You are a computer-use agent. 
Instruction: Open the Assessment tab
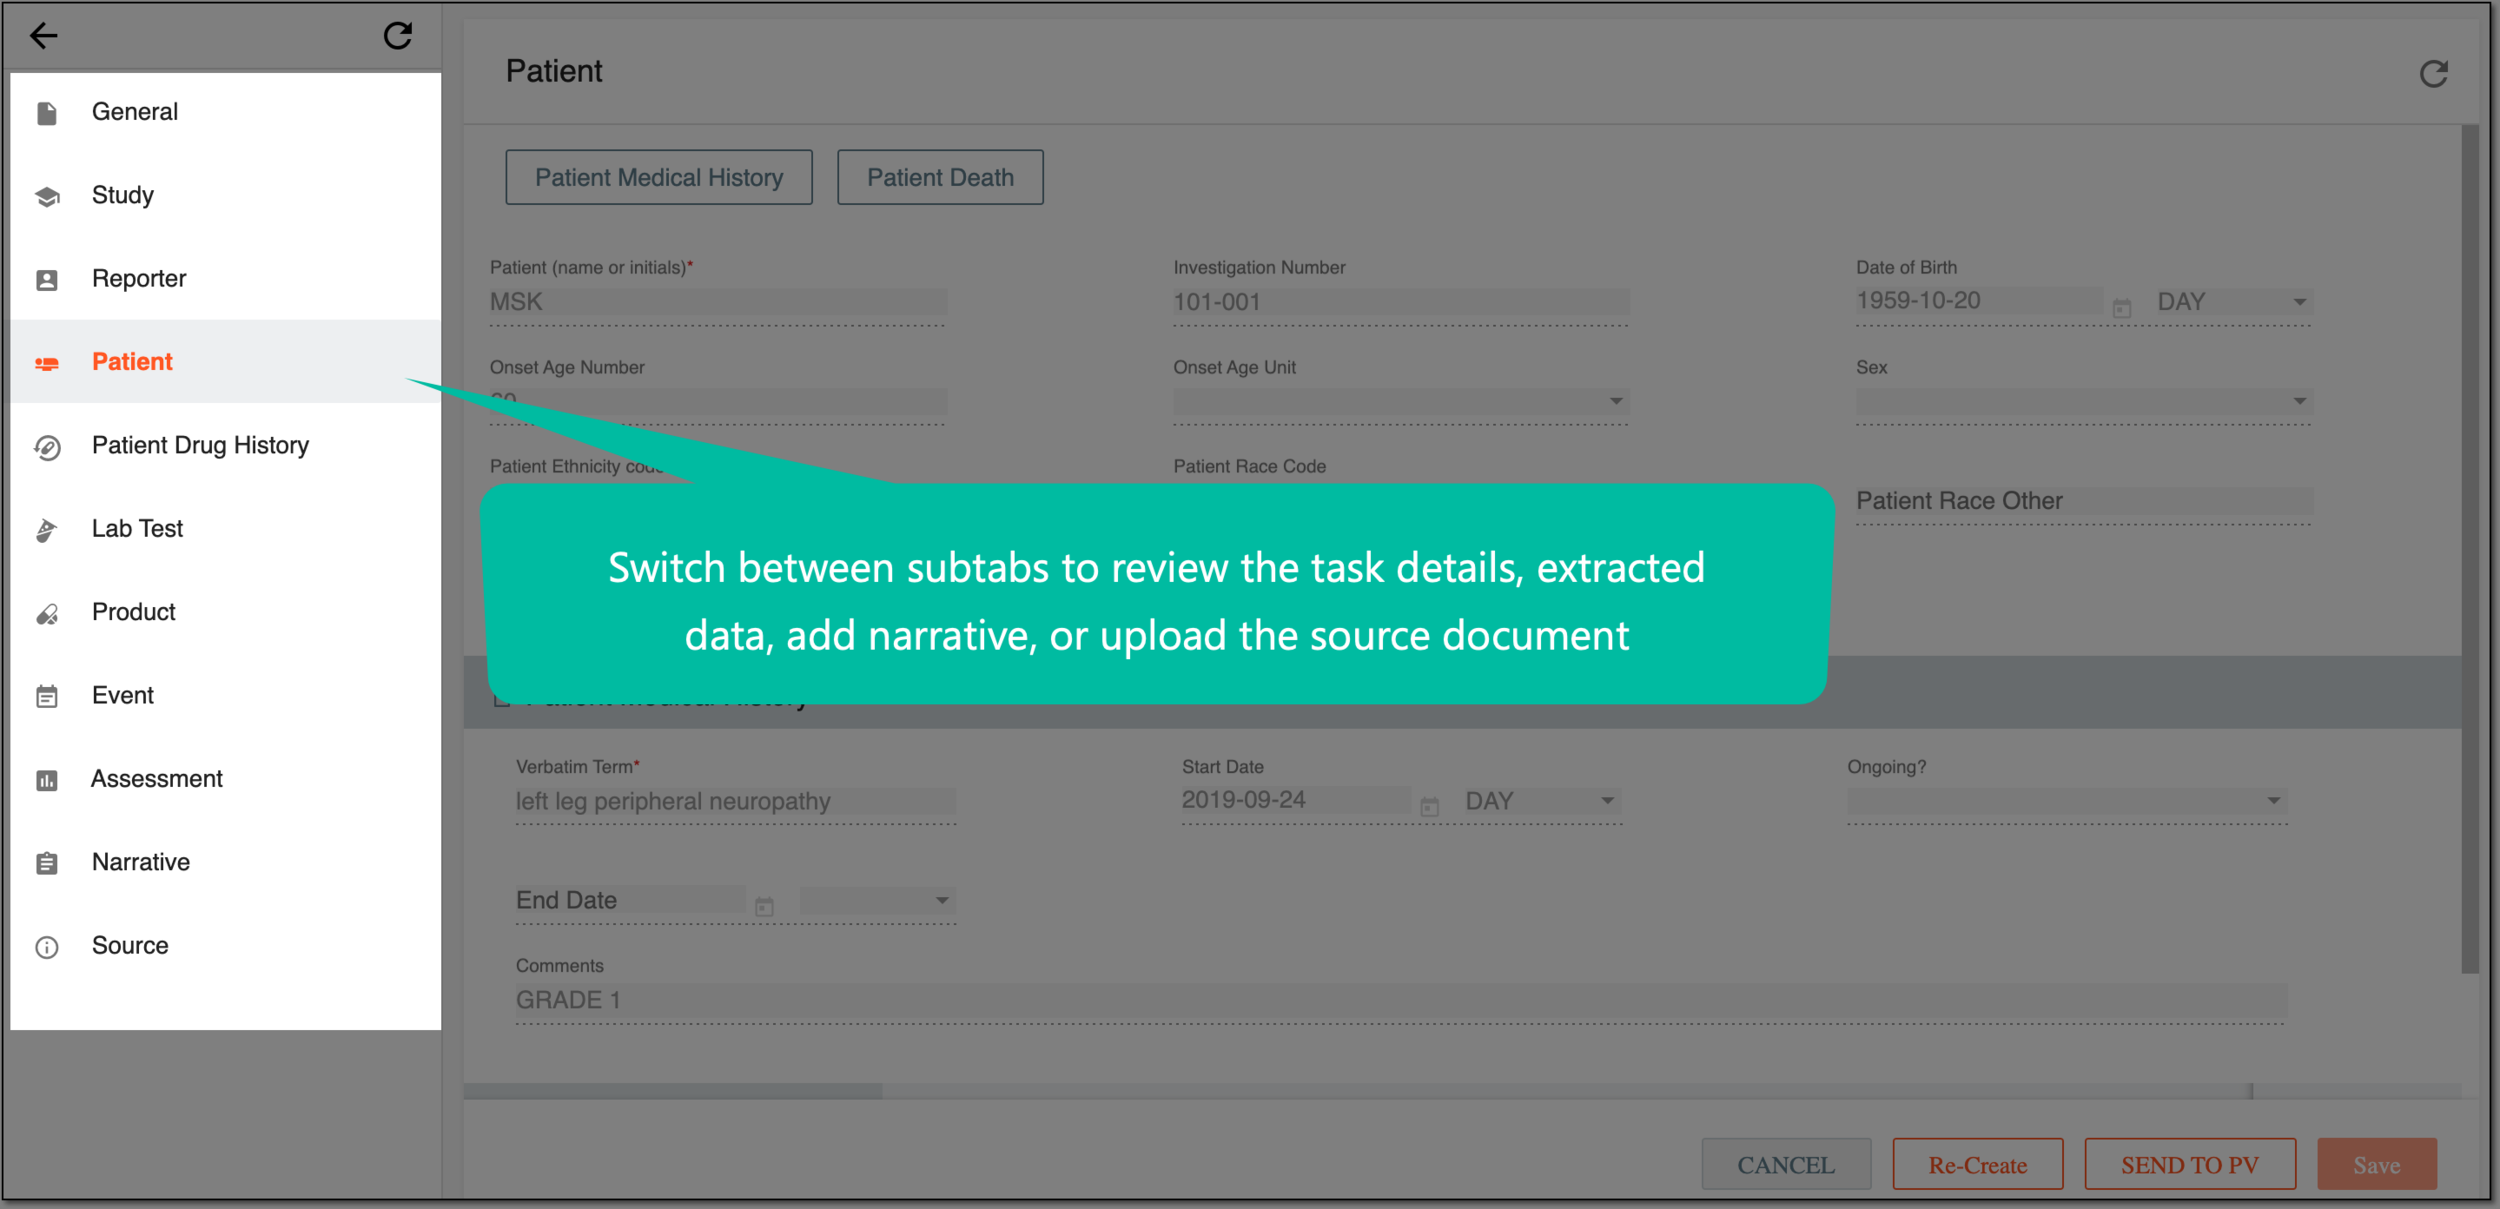click(x=226, y=778)
